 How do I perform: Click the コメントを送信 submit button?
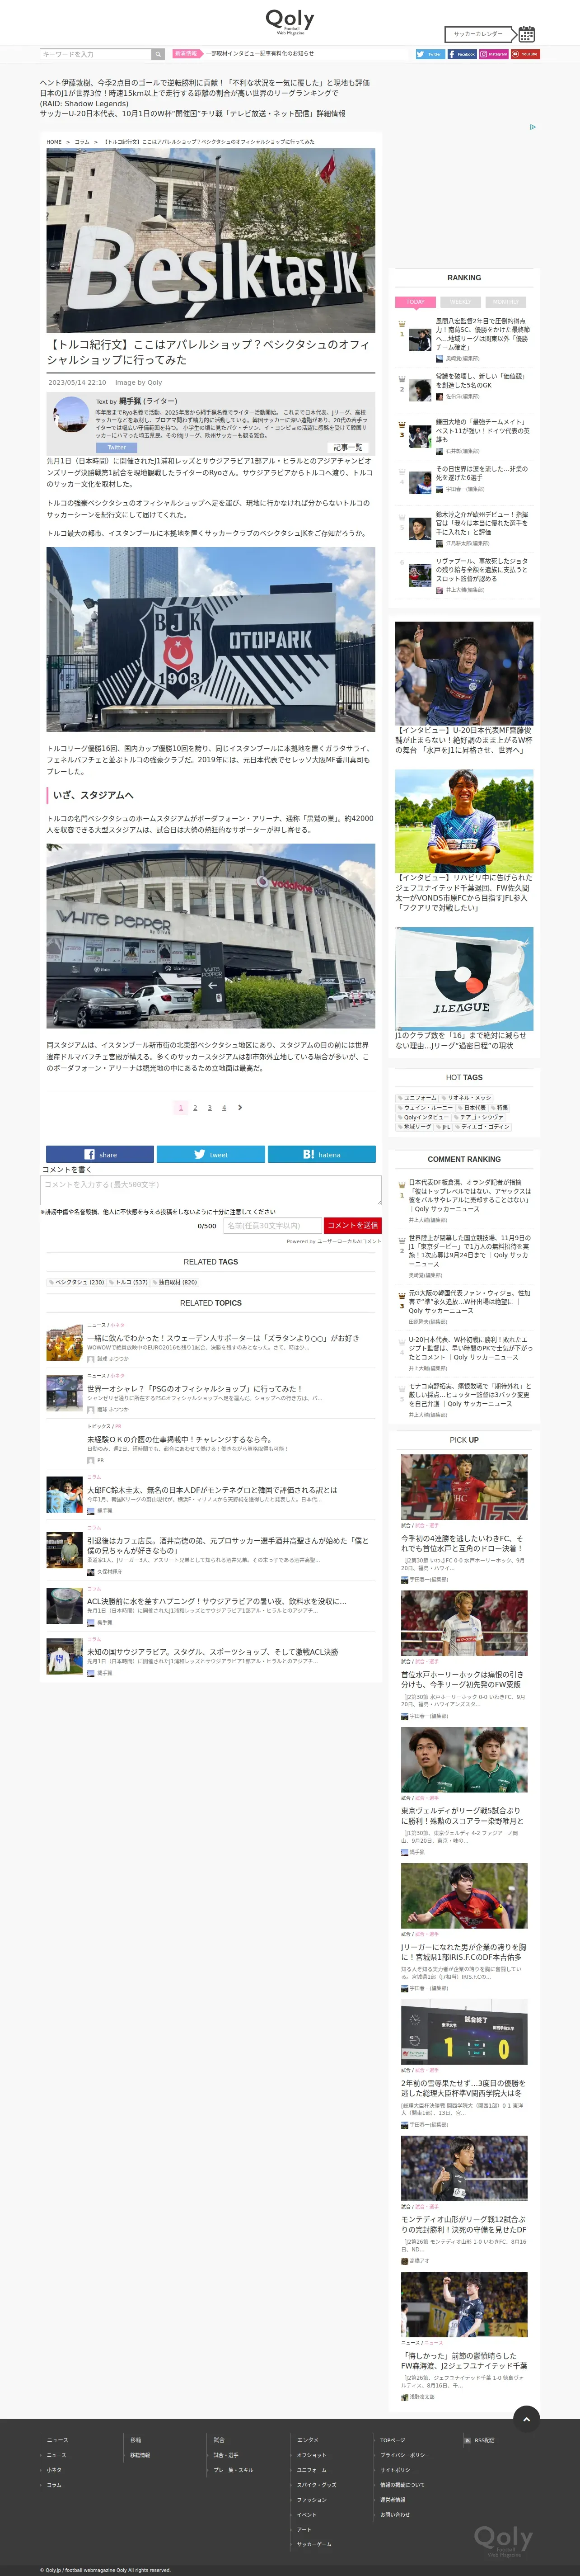(352, 1225)
